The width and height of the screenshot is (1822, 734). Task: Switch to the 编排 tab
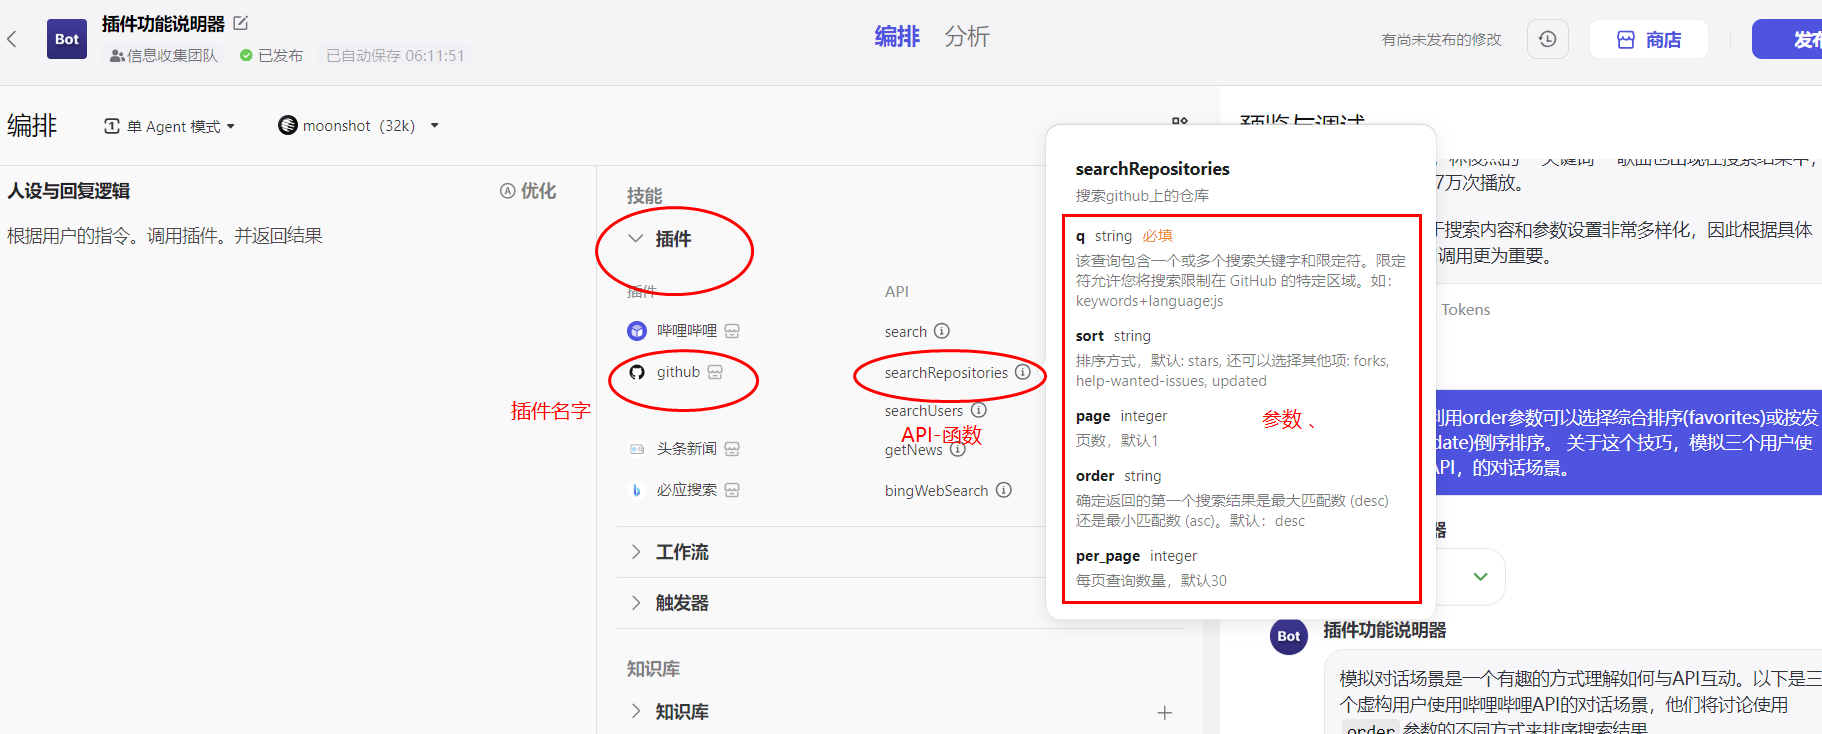tap(897, 37)
